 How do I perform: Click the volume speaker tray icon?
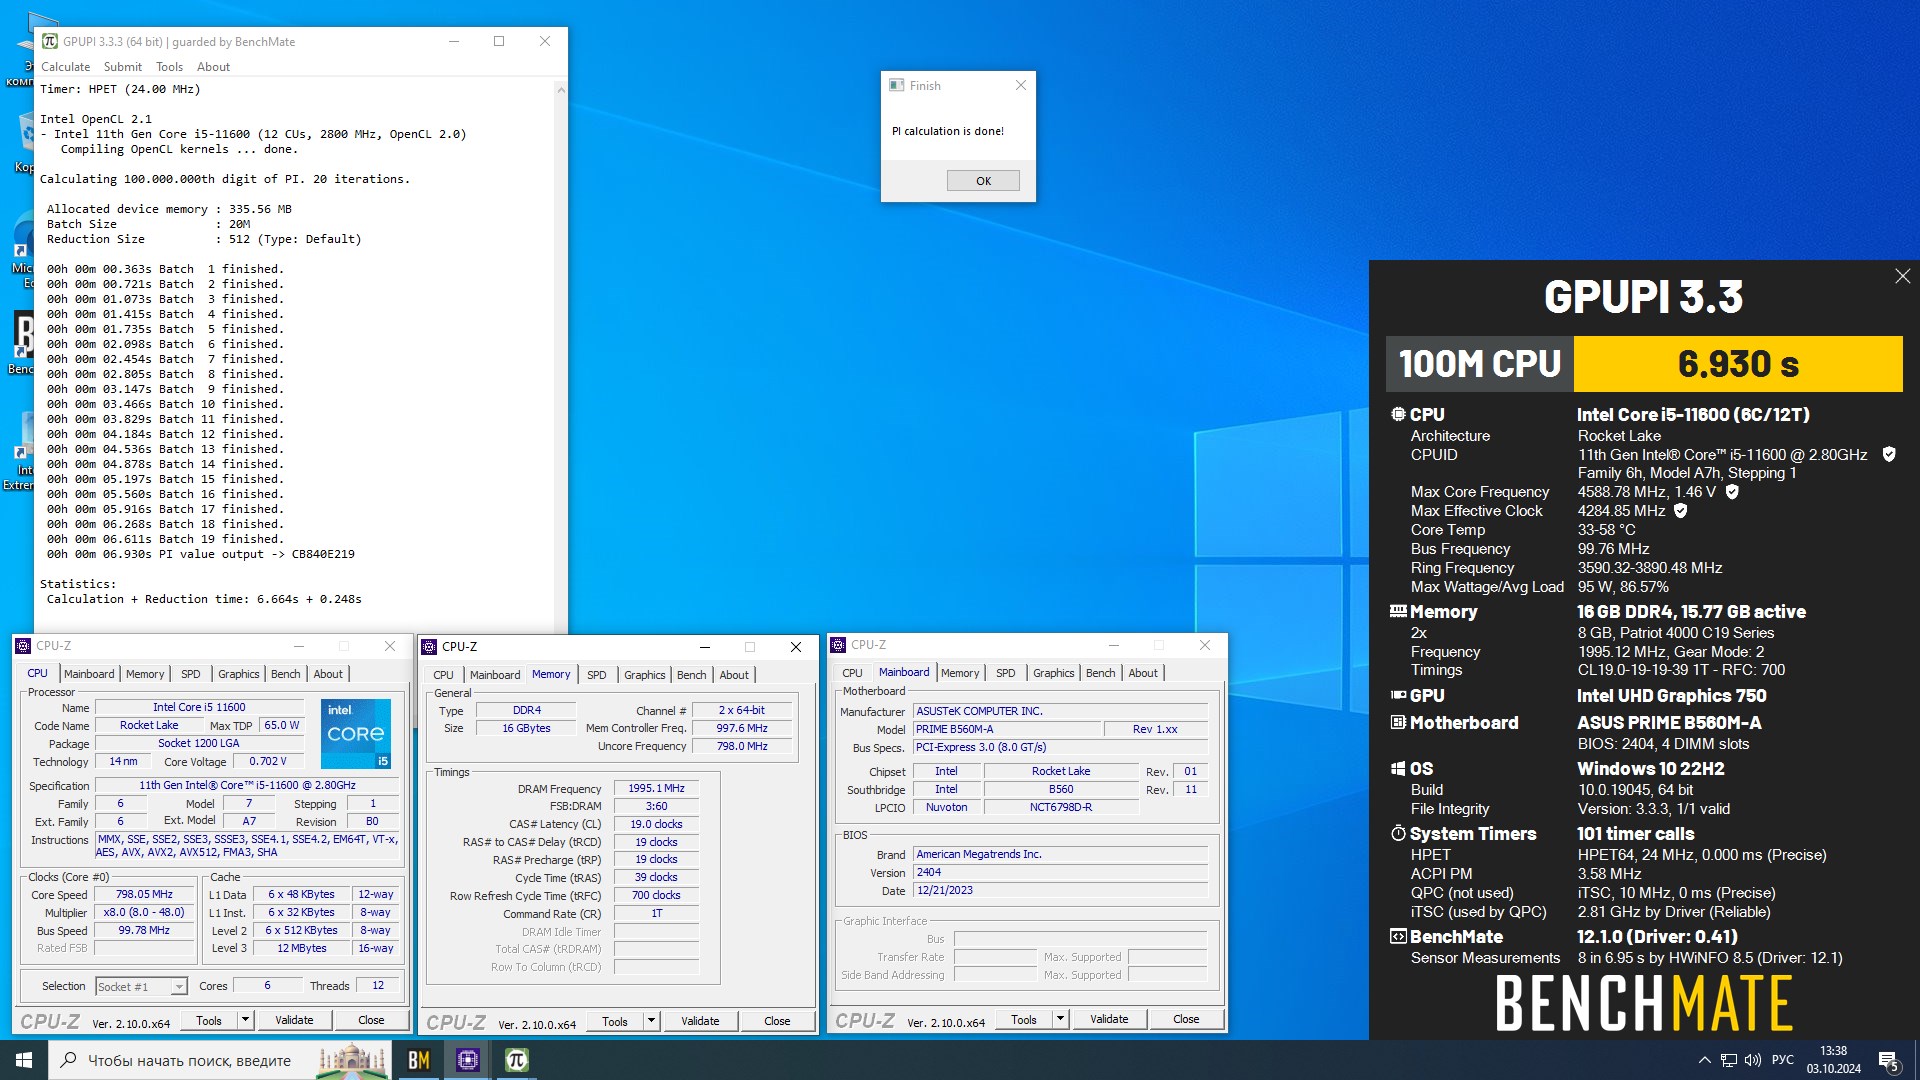[1753, 1060]
